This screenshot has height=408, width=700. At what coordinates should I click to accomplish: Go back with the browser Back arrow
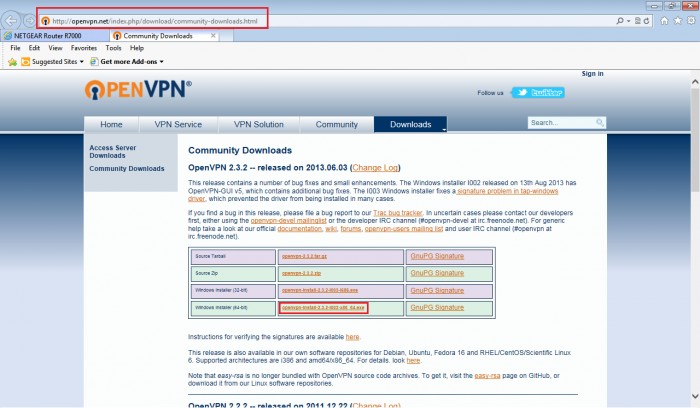[x=11, y=21]
